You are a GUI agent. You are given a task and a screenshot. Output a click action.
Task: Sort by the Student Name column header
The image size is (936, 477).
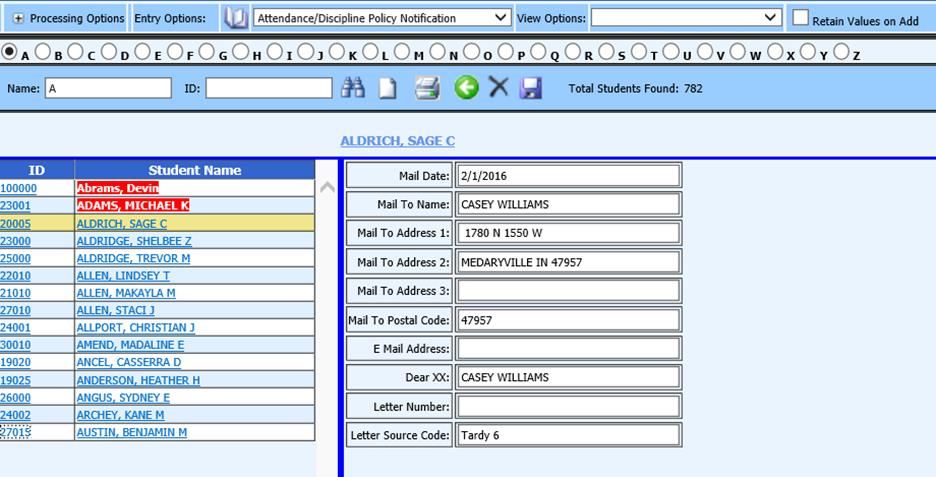(x=194, y=170)
